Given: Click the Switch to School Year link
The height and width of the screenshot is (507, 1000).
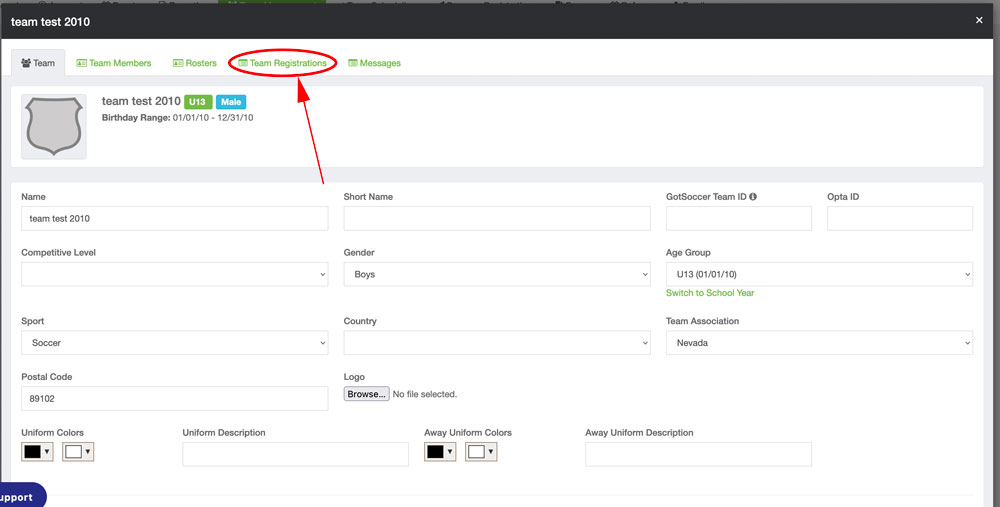Looking at the screenshot, I should (710, 293).
